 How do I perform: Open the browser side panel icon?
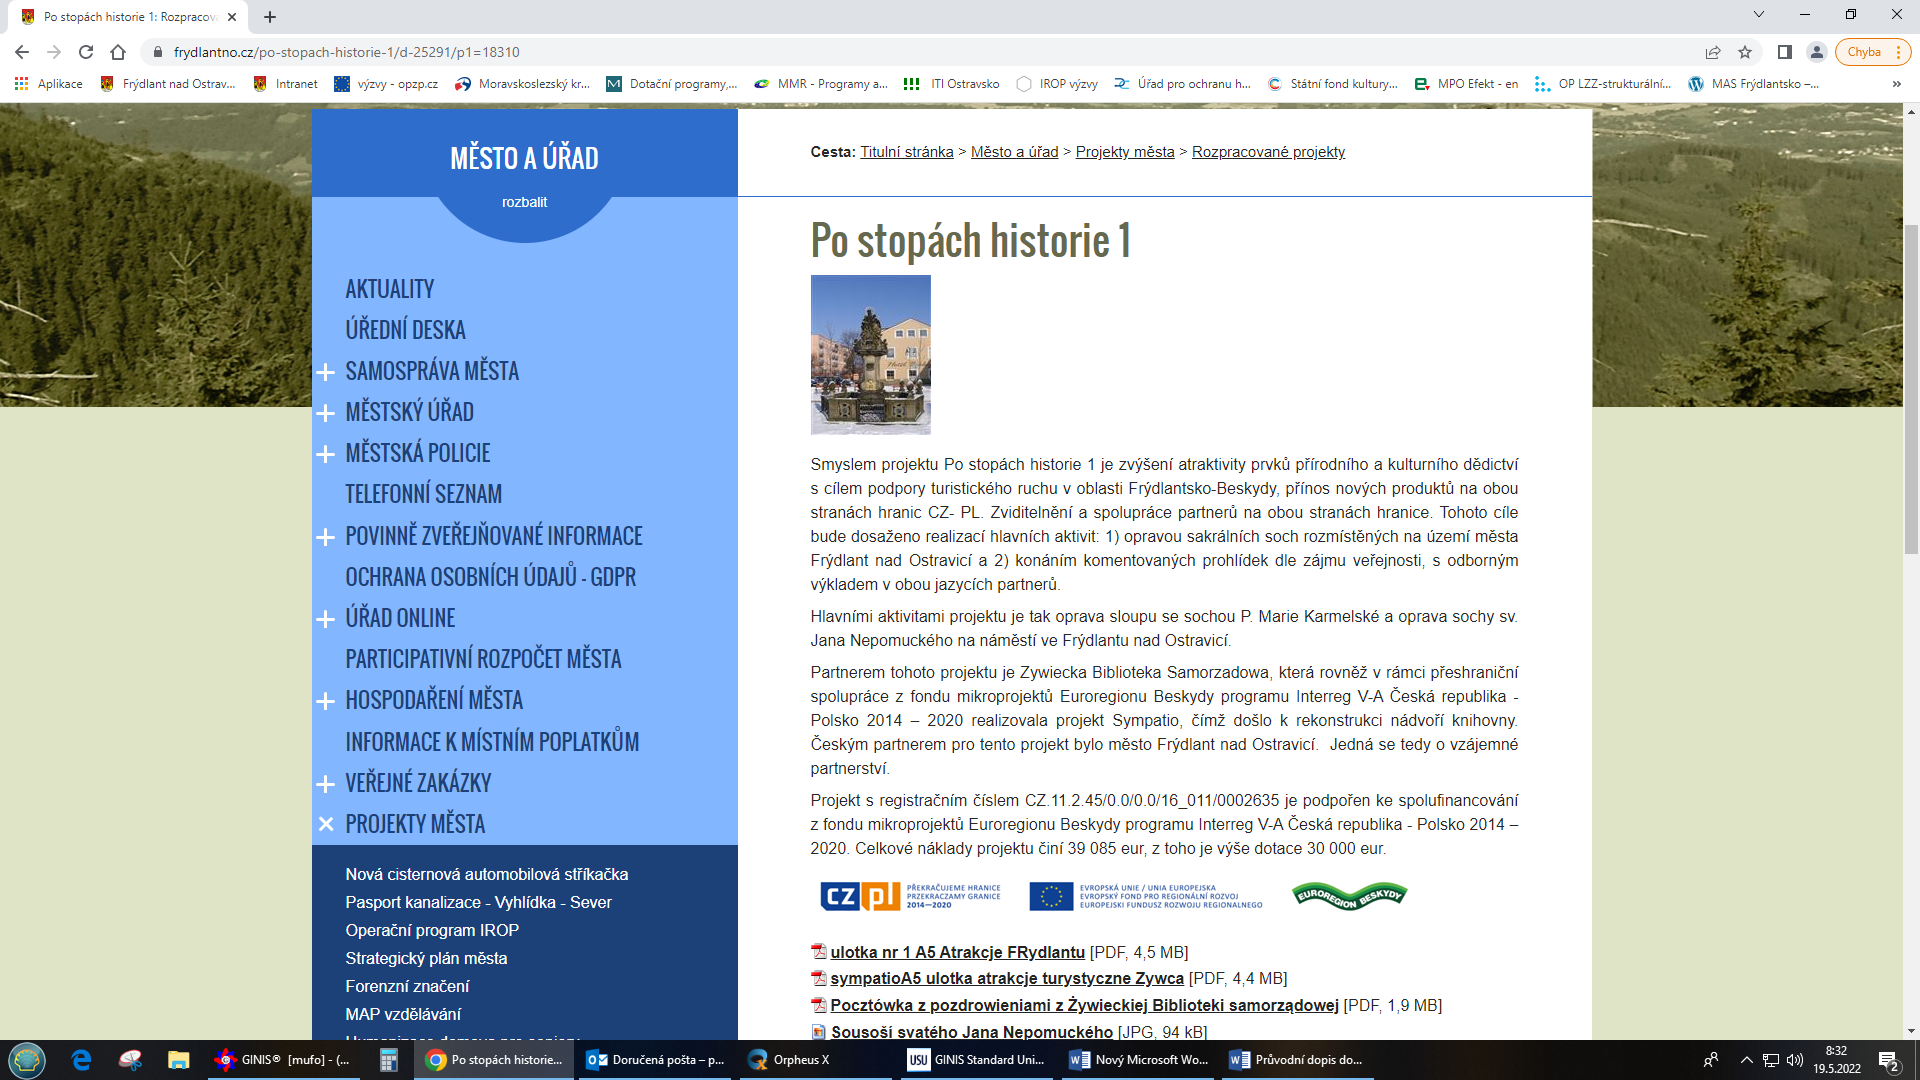pyautogui.click(x=1785, y=52)
